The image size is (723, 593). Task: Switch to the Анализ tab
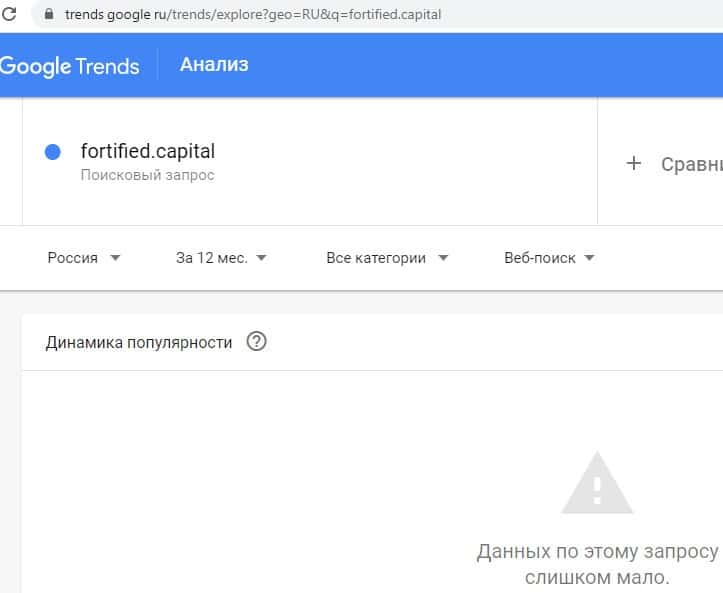pyautogui.click(x=214, y=65)
